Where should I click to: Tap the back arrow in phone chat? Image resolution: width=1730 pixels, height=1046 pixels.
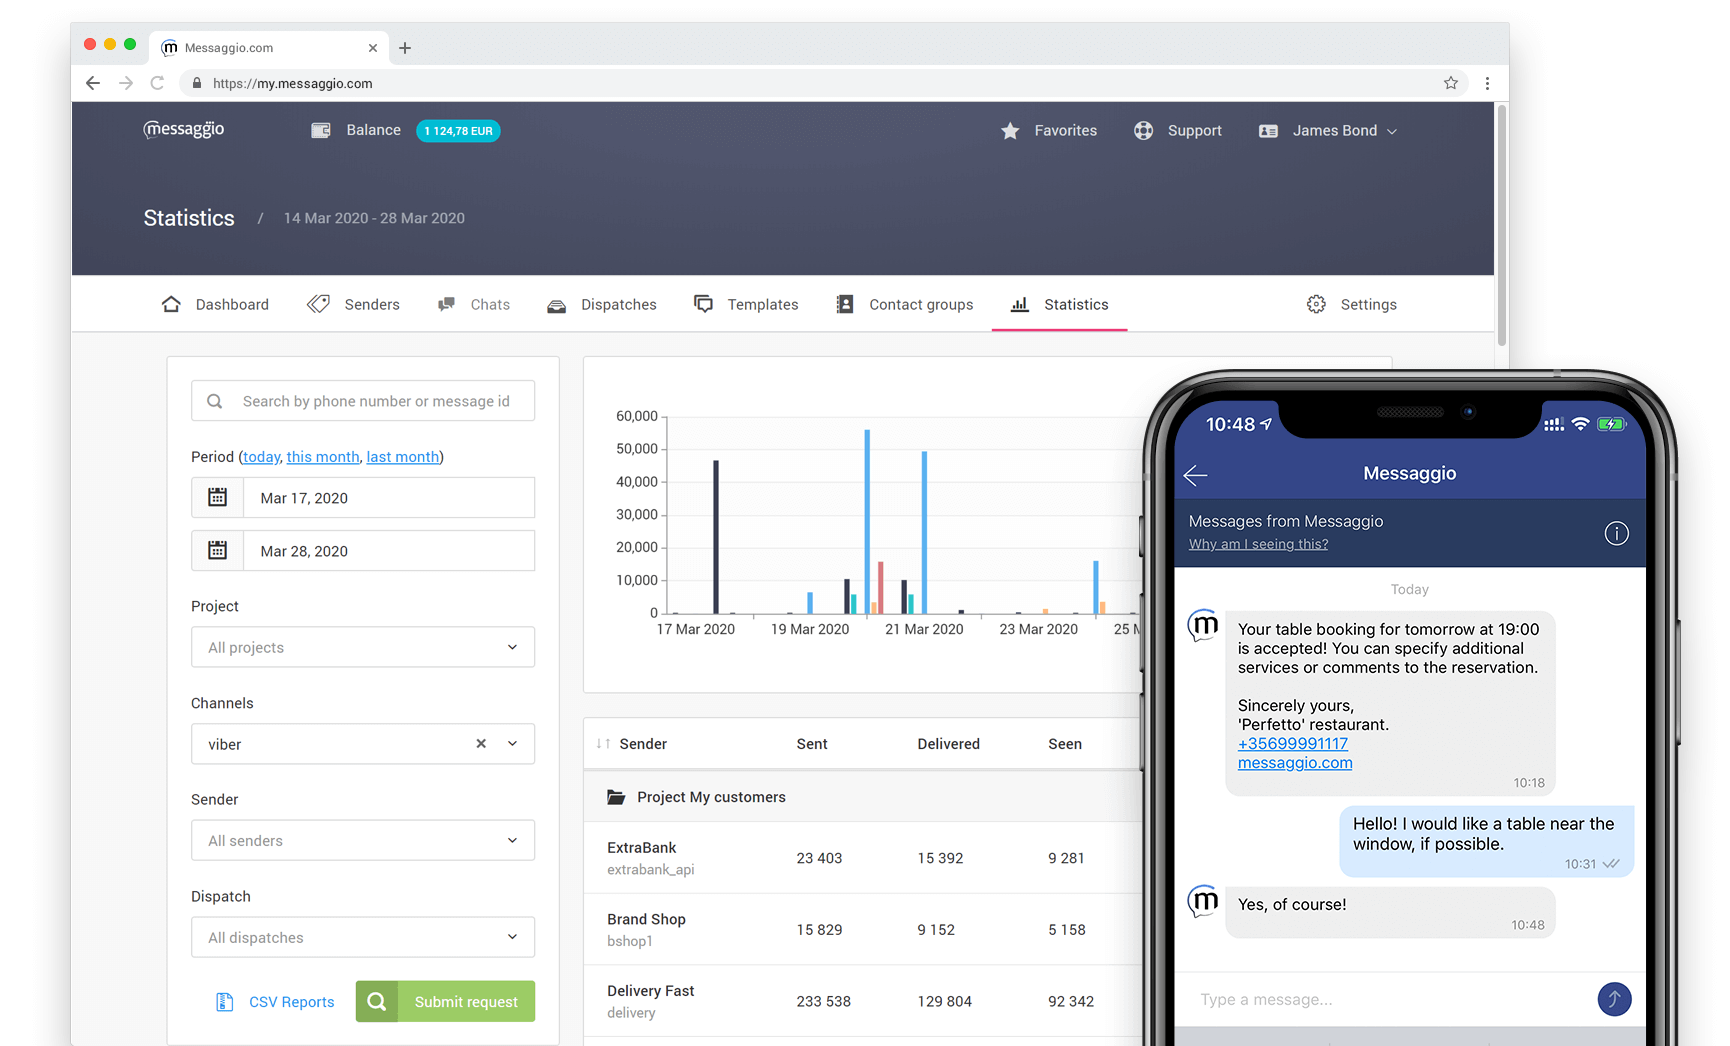[x=1196, y=475]
